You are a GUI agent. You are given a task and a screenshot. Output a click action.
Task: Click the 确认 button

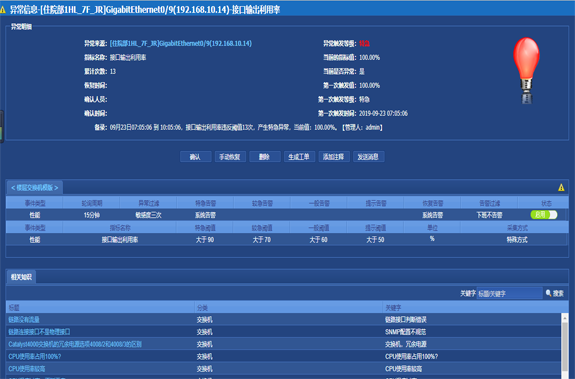[x=195, y=157]
